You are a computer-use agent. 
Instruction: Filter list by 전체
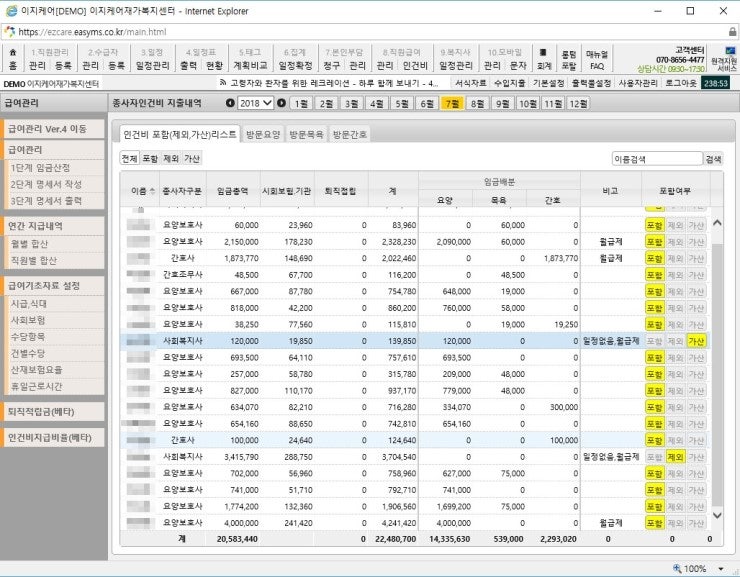(129, 159)
